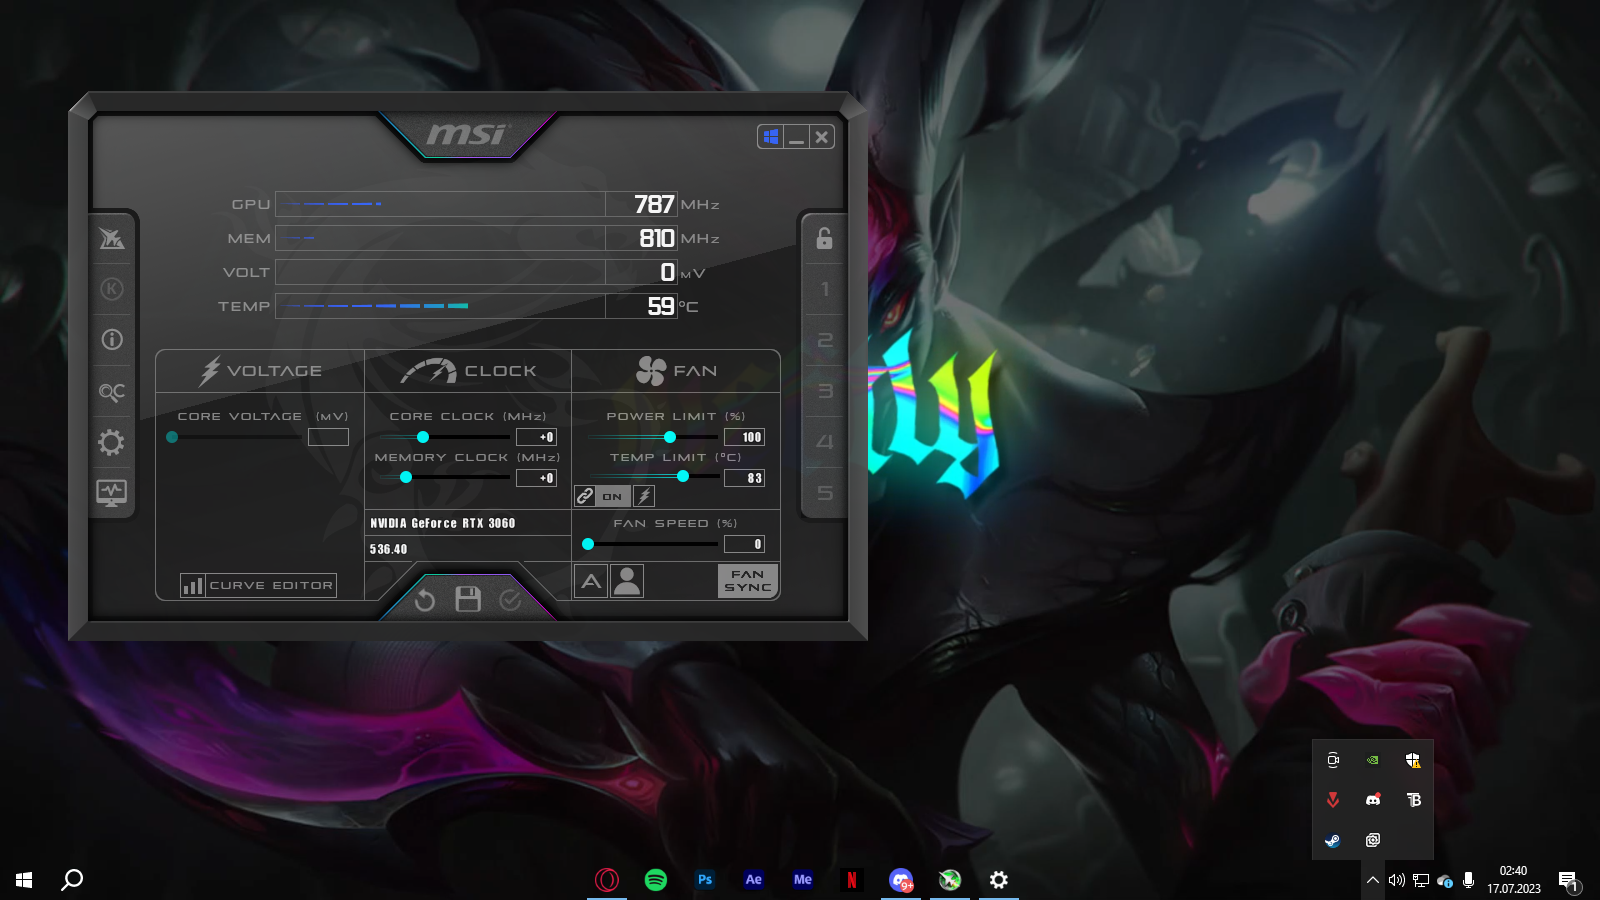Screen dimensions: 1600x900
Task: Click the profile lock icon
Action: pyautogui.click(x=824, y=238)
